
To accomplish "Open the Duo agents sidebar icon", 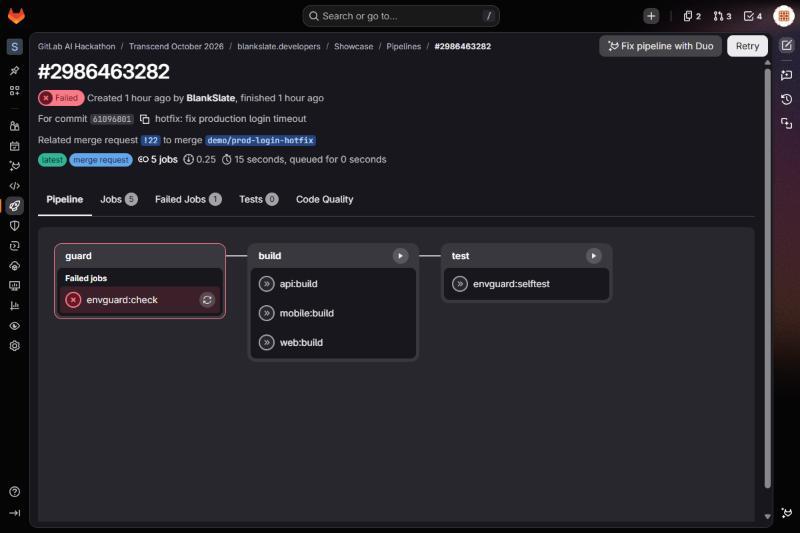I will (14, 166).
